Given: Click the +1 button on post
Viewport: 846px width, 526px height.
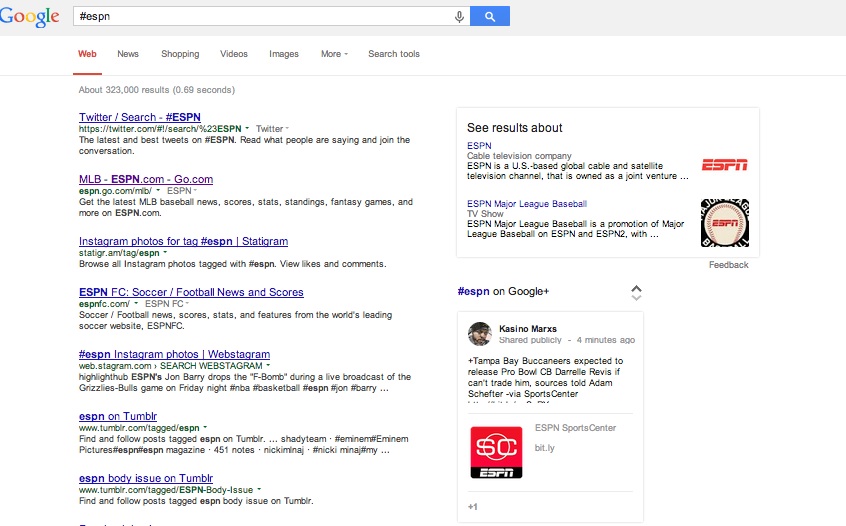Looking at the screenshot, I should tap(473, 507).
